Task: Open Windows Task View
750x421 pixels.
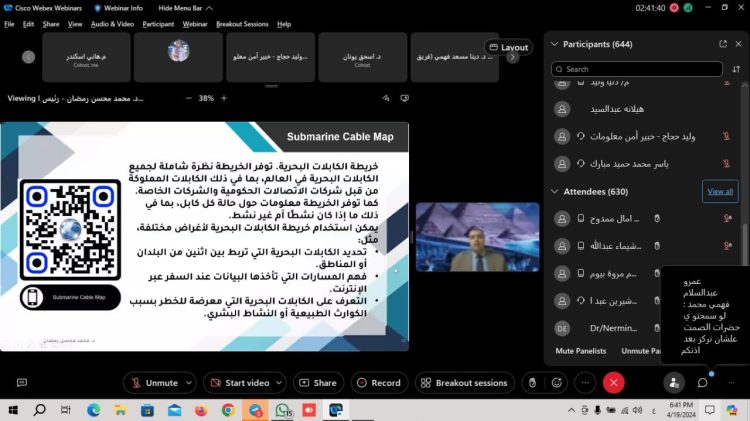Action: (x=66, y=410)
